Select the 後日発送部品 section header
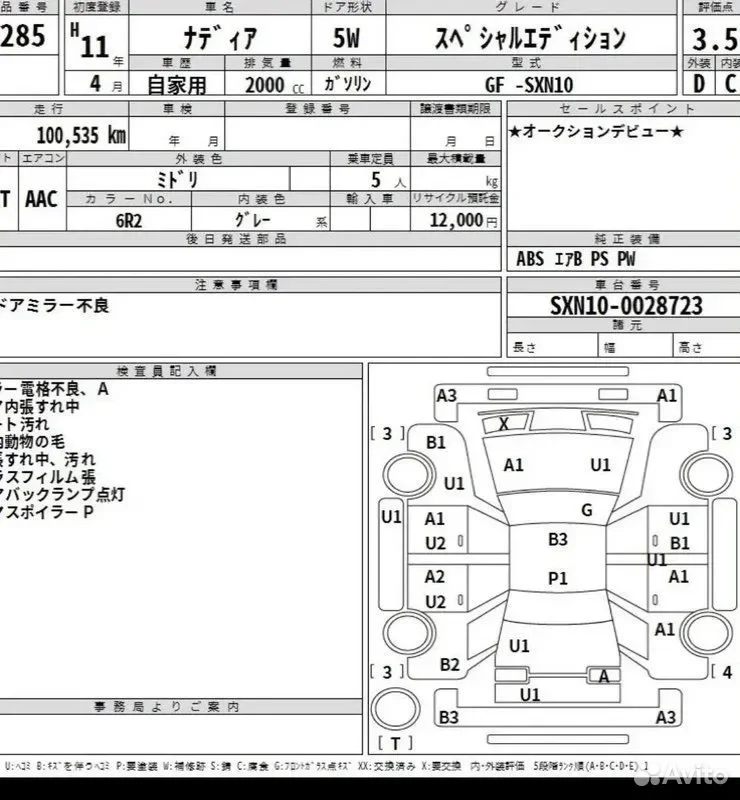 pos(236,239)
